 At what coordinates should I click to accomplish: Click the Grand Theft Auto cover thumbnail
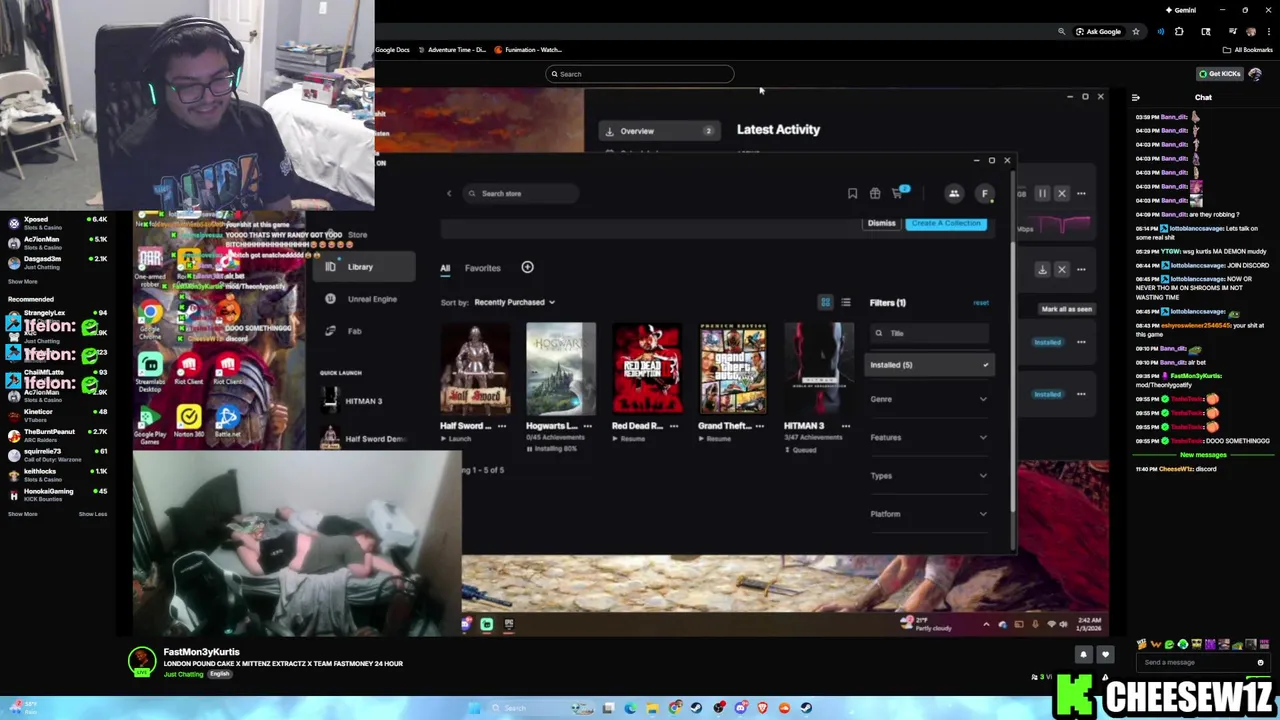pyautogui.click(x=733, y=368)
